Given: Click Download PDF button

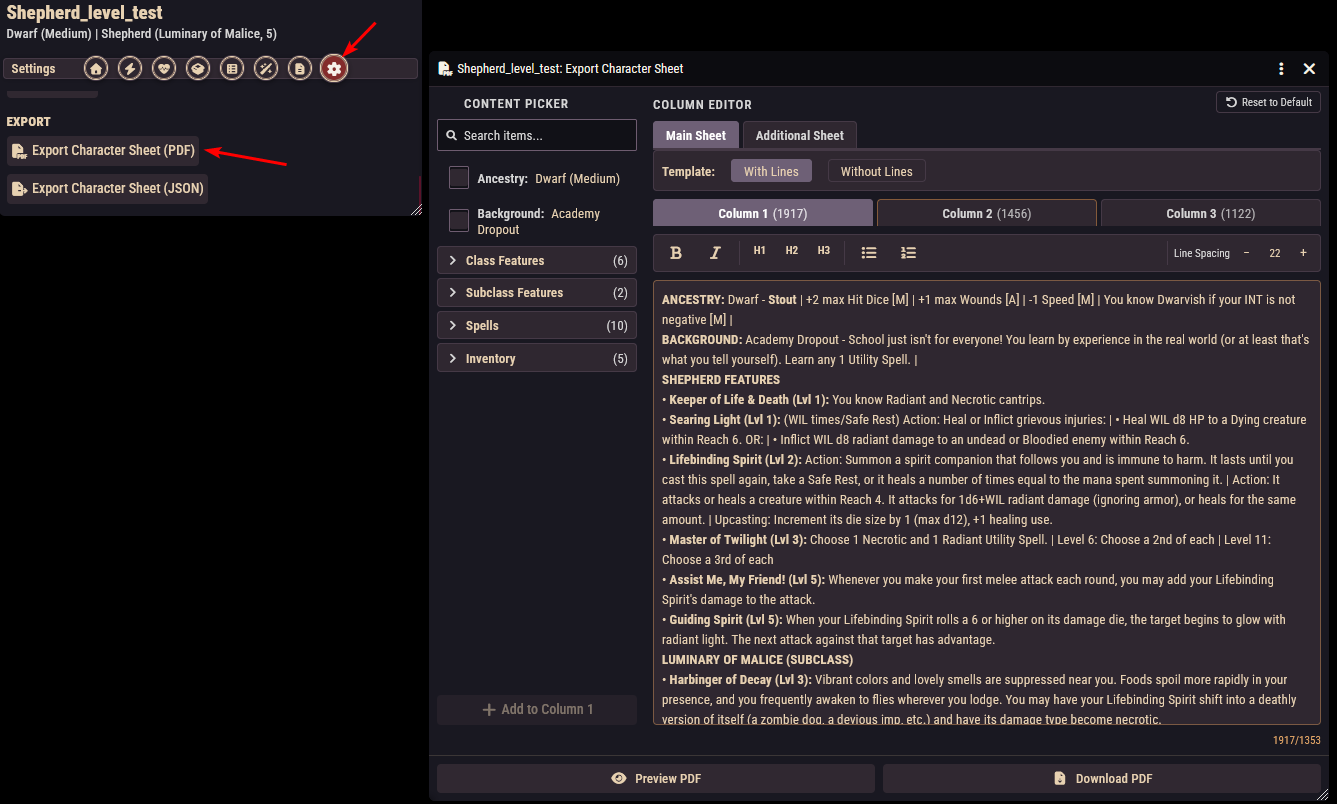Looking at the screenshot, I should click(1102, 778).
